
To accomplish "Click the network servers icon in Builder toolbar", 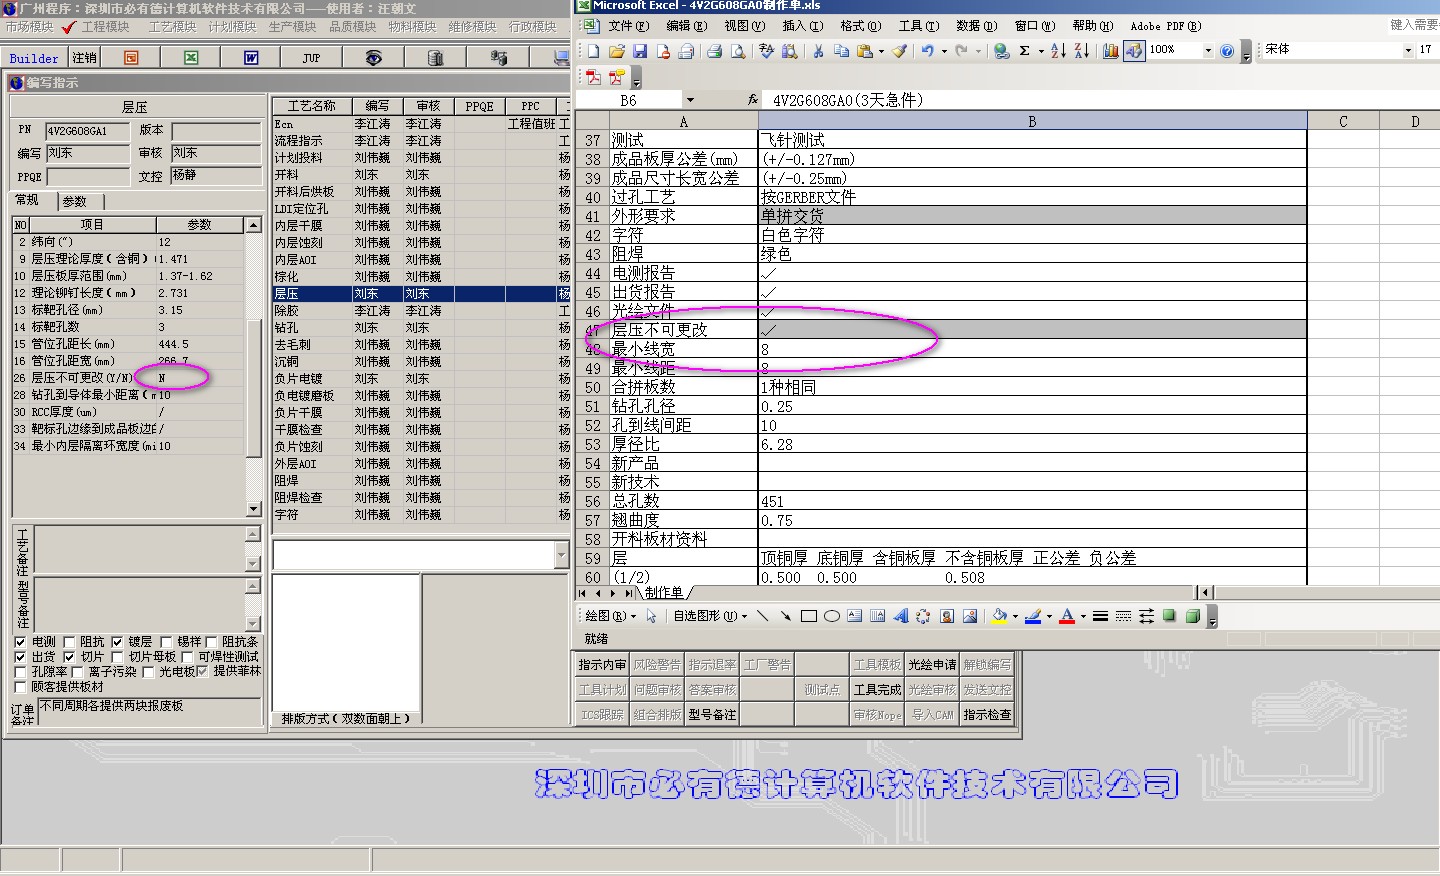I will pyautogui.click(x=498, y=58).
